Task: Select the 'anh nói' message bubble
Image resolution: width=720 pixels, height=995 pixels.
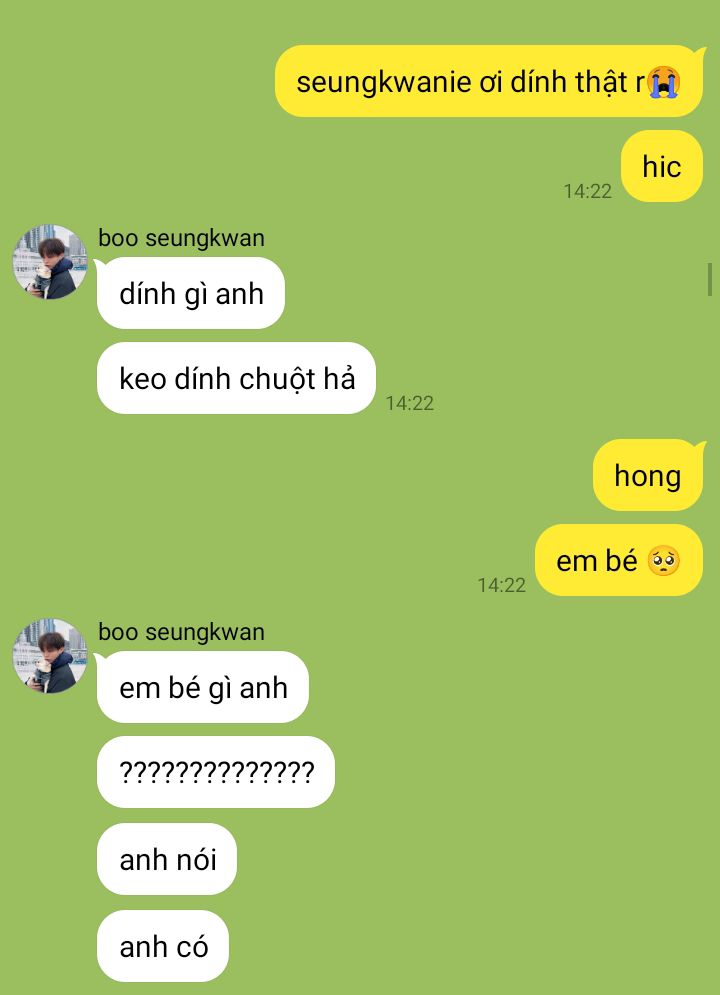Action: tap(167, 859)
